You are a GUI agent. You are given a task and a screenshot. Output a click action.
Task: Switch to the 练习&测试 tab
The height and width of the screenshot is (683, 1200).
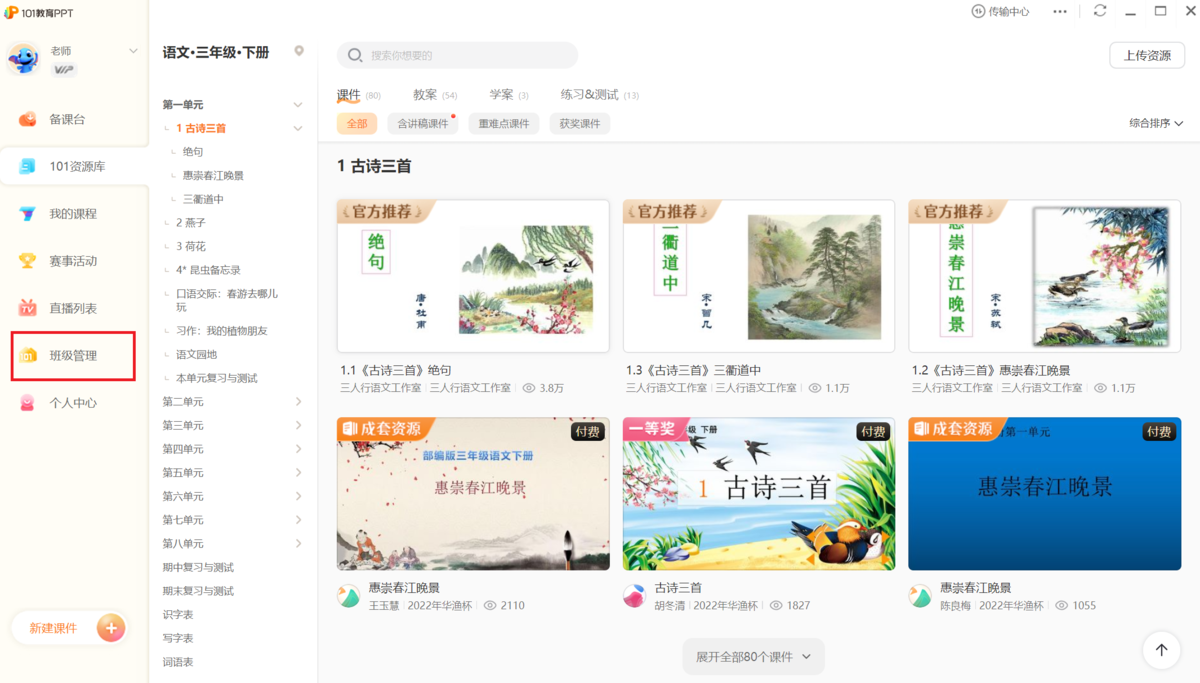coord(590,95)
